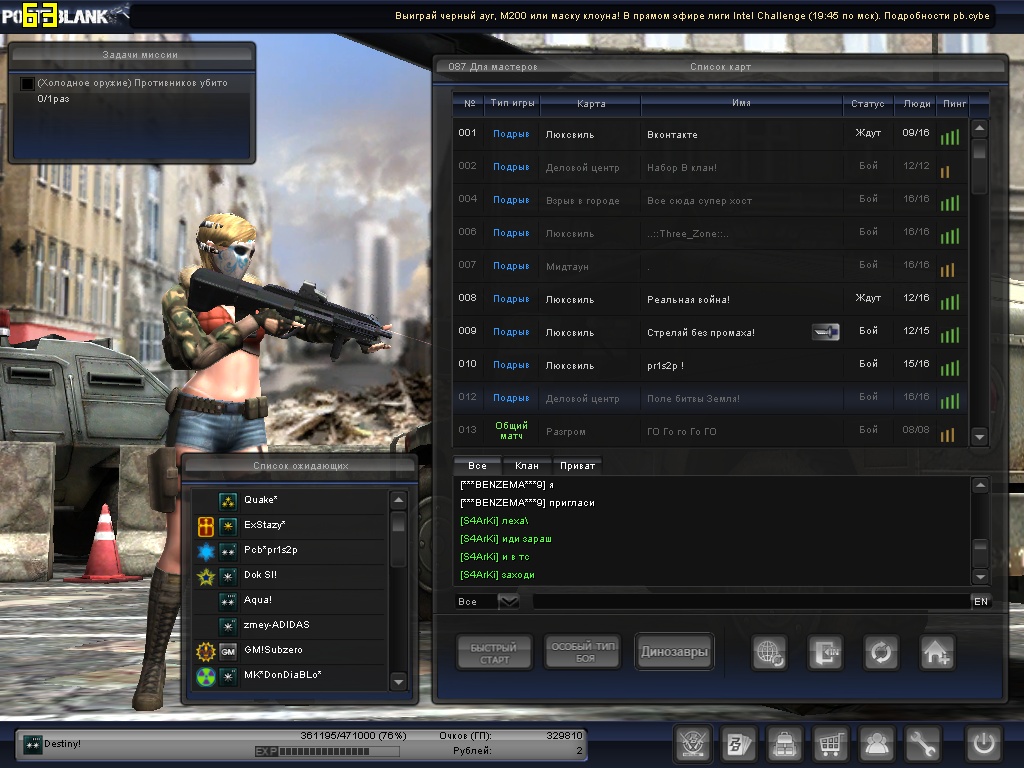Refresh the room list
This screenshot has width=1024, height=768.
coord(881,652)
